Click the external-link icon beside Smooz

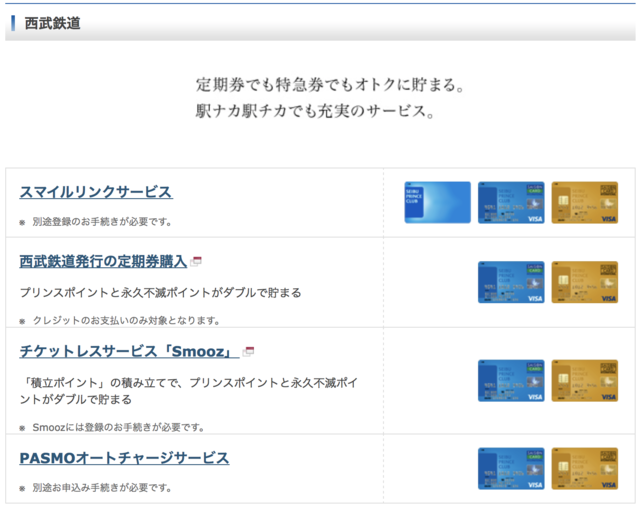[x=249, y=351]
